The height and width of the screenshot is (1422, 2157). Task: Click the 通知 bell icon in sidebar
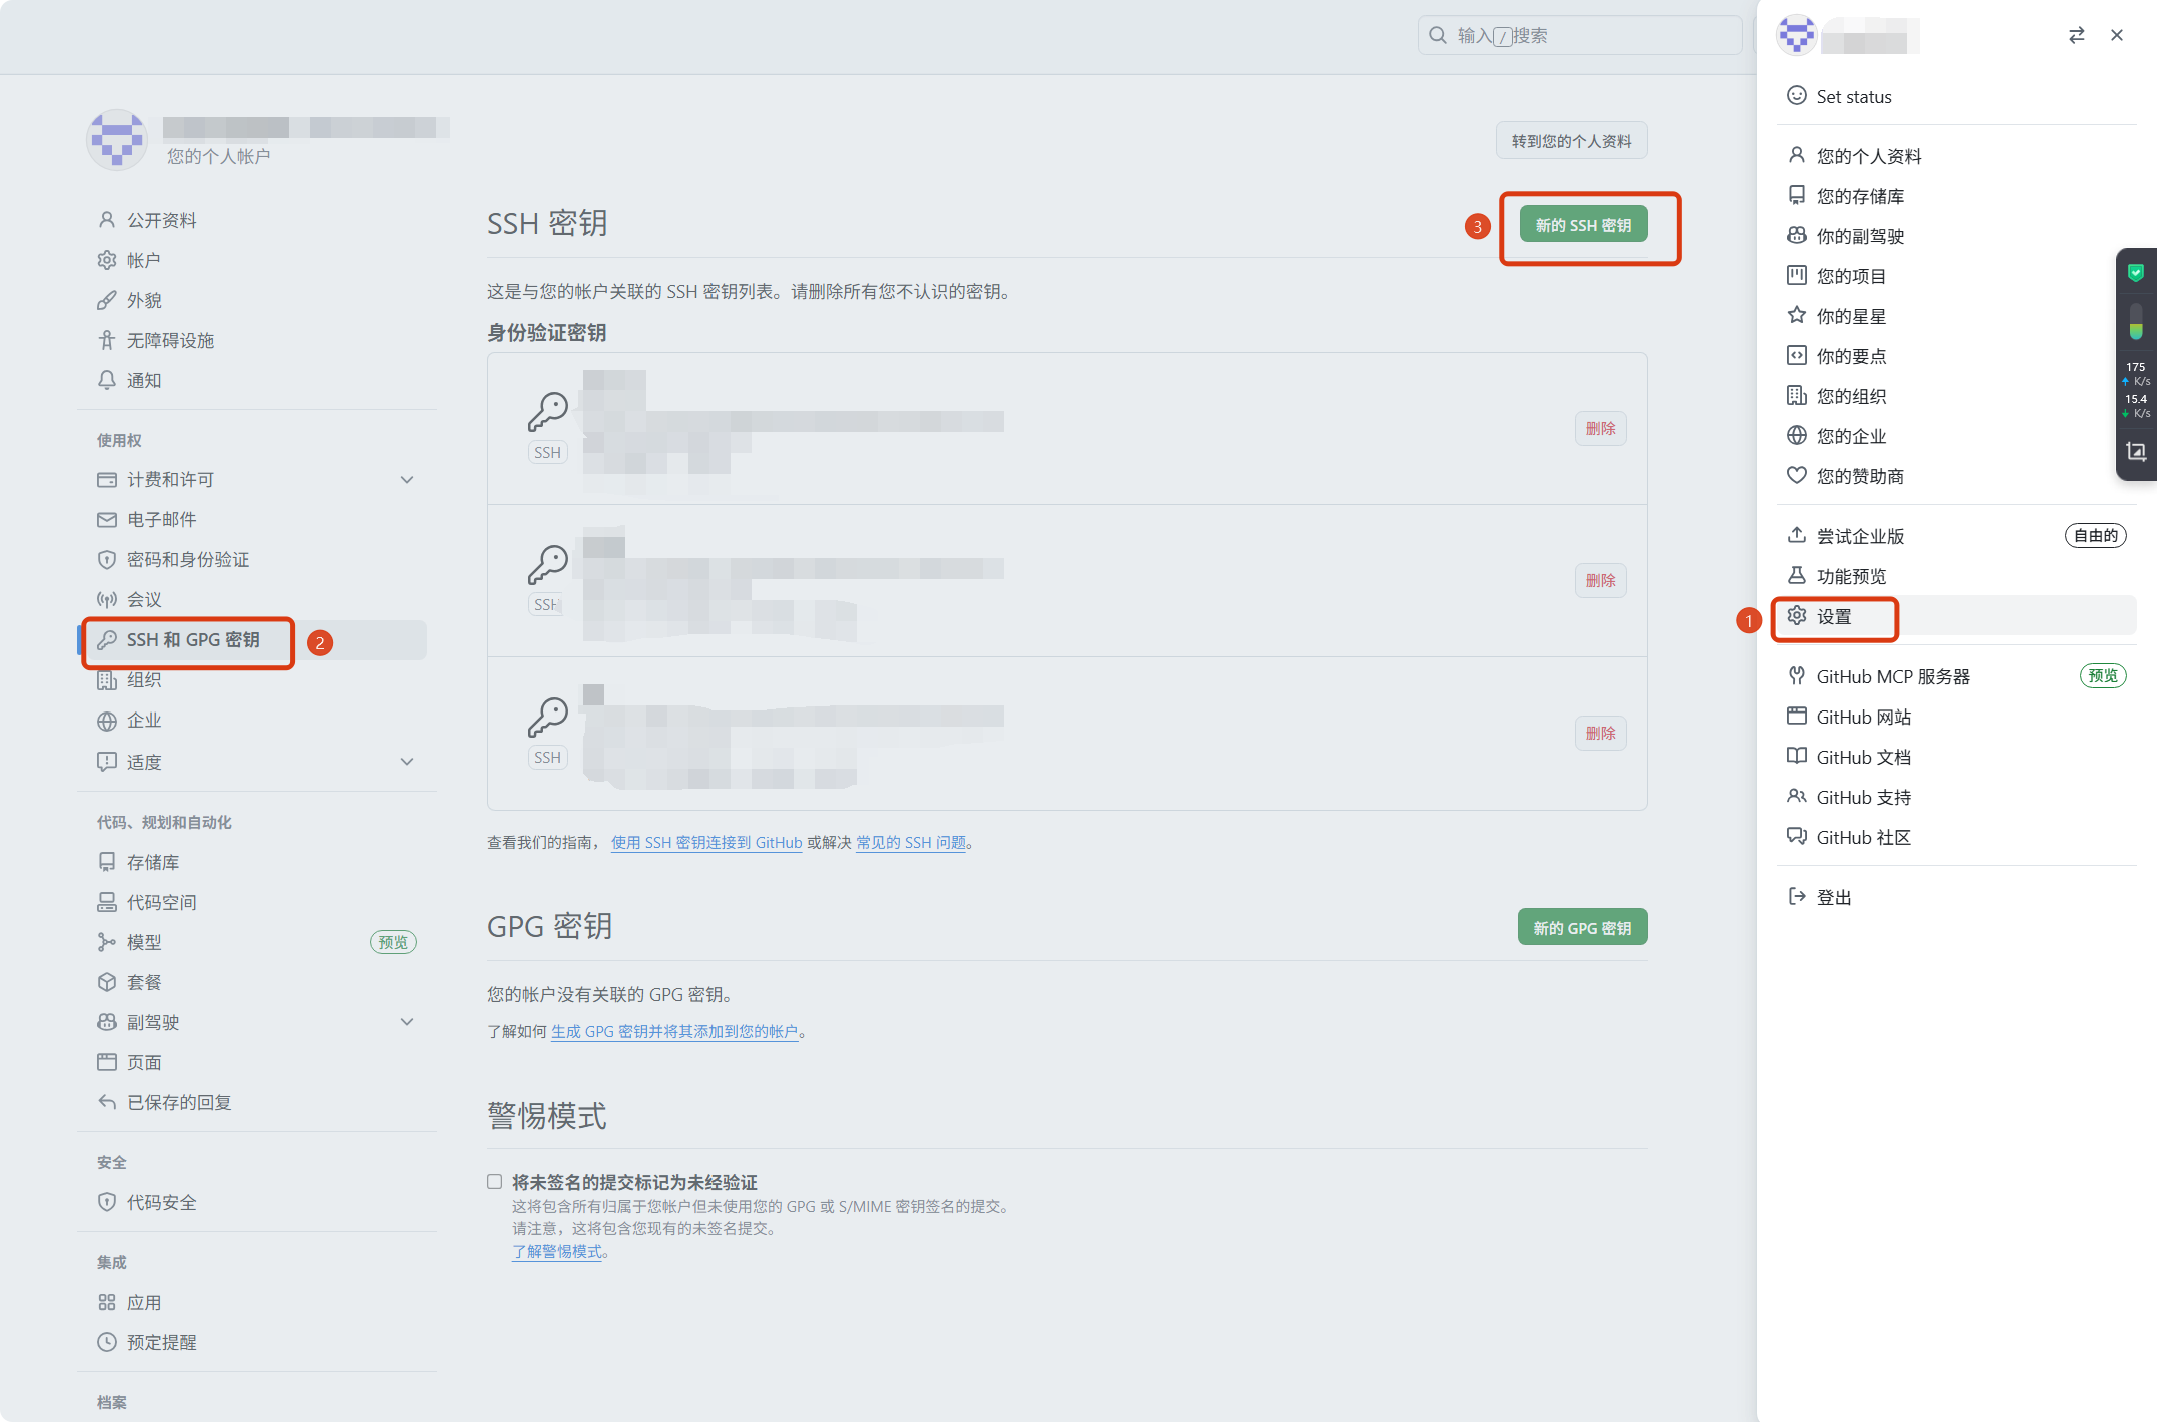(107, 380)
